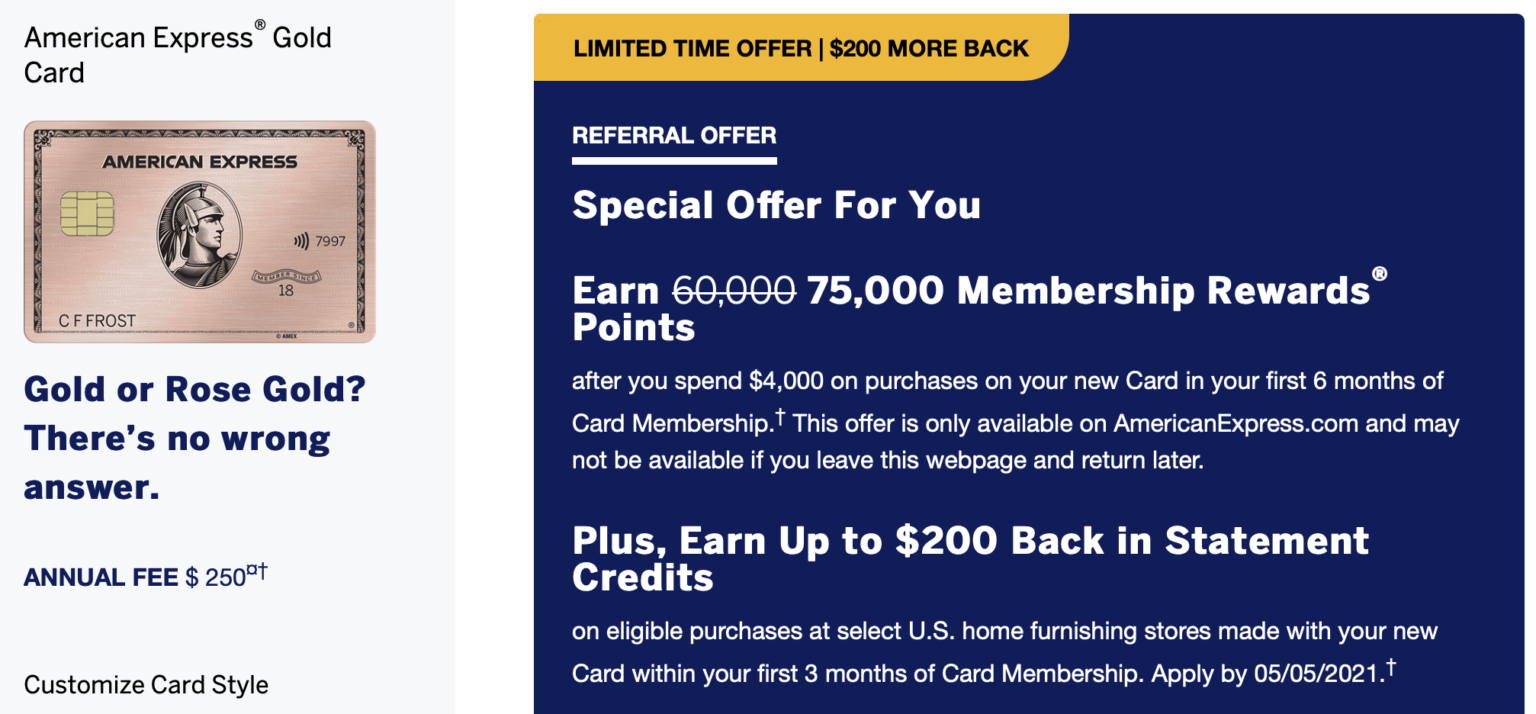The width and height of the screenshot is (1536, 714).
Task: Click the Customize Card Style label
Action: click(146, 685)
